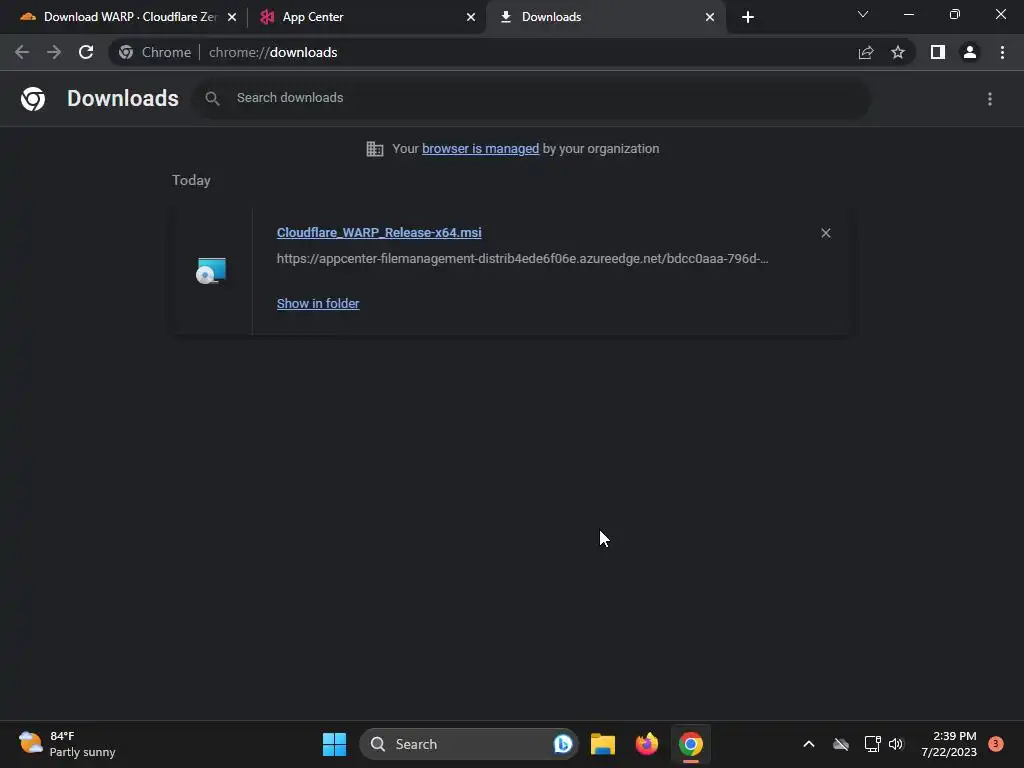Reload the downloads page
This screenshot has height=768, width=1024.
[86, 52]
